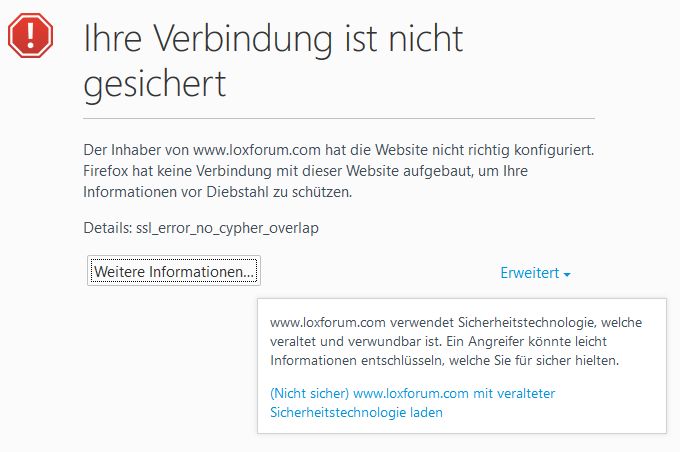Click paragraph starting Der Inhaber von www.loxforum.com

pyautogui.click(x=338, y=170)
